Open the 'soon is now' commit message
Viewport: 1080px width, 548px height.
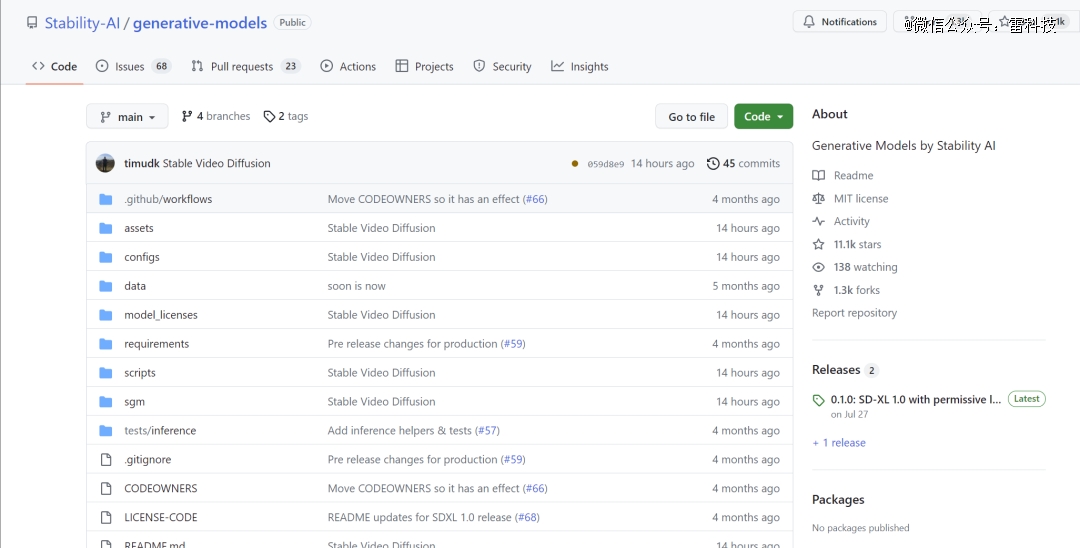click(357, 286)
